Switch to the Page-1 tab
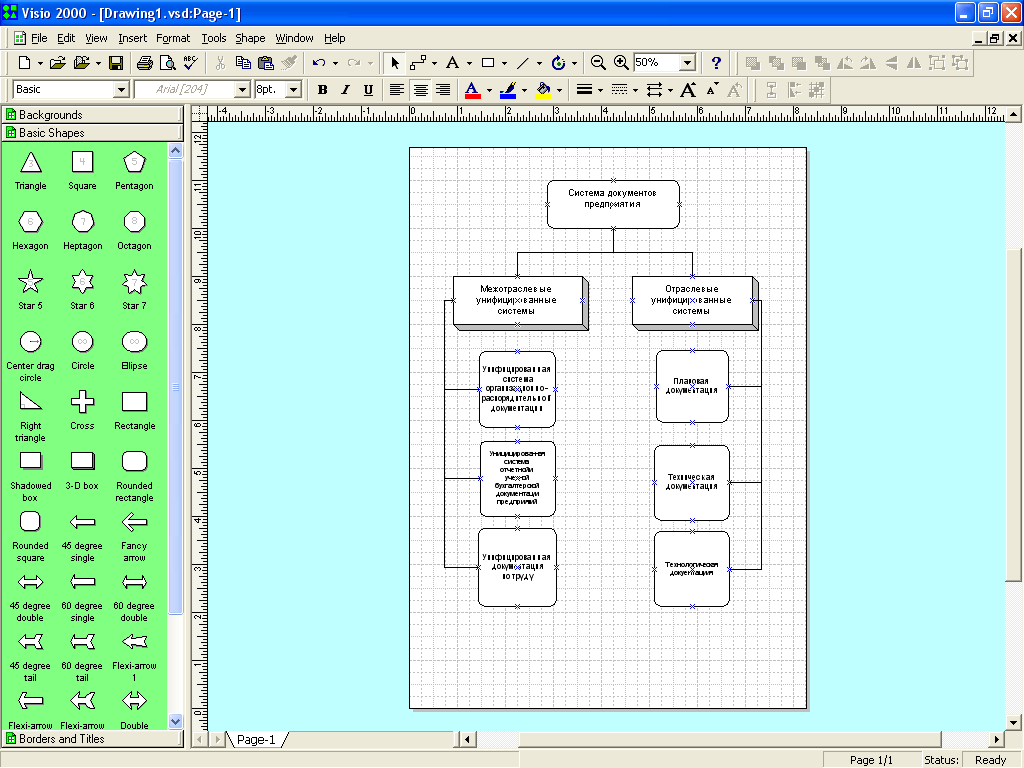The image size is (1024, 768). (256, 739)
